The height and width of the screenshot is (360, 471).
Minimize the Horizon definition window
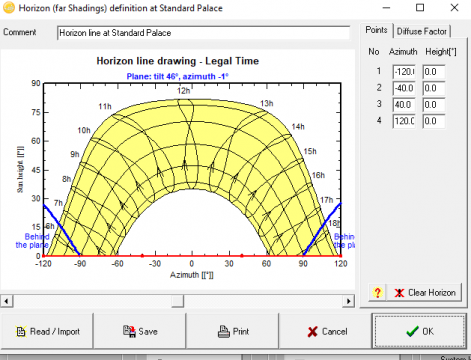(386, 7)
